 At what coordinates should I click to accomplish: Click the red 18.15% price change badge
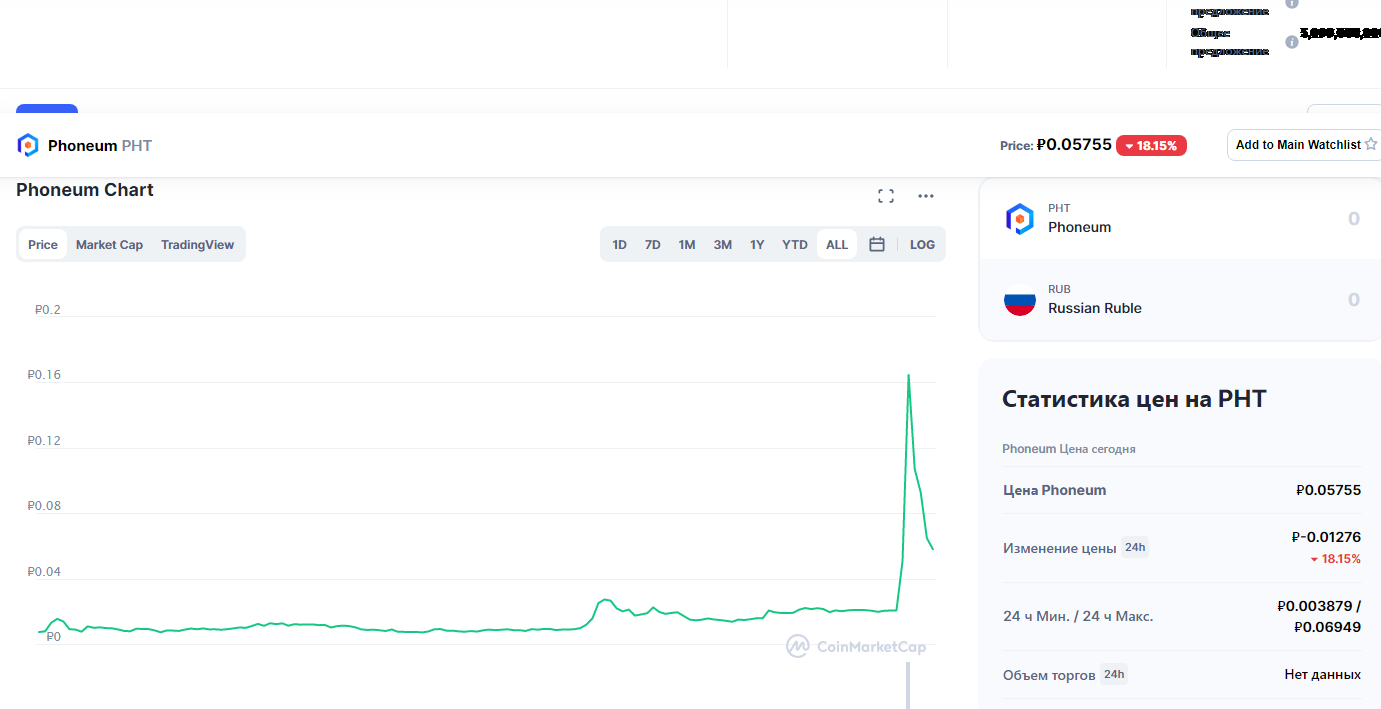click(x=1151, y=145)
